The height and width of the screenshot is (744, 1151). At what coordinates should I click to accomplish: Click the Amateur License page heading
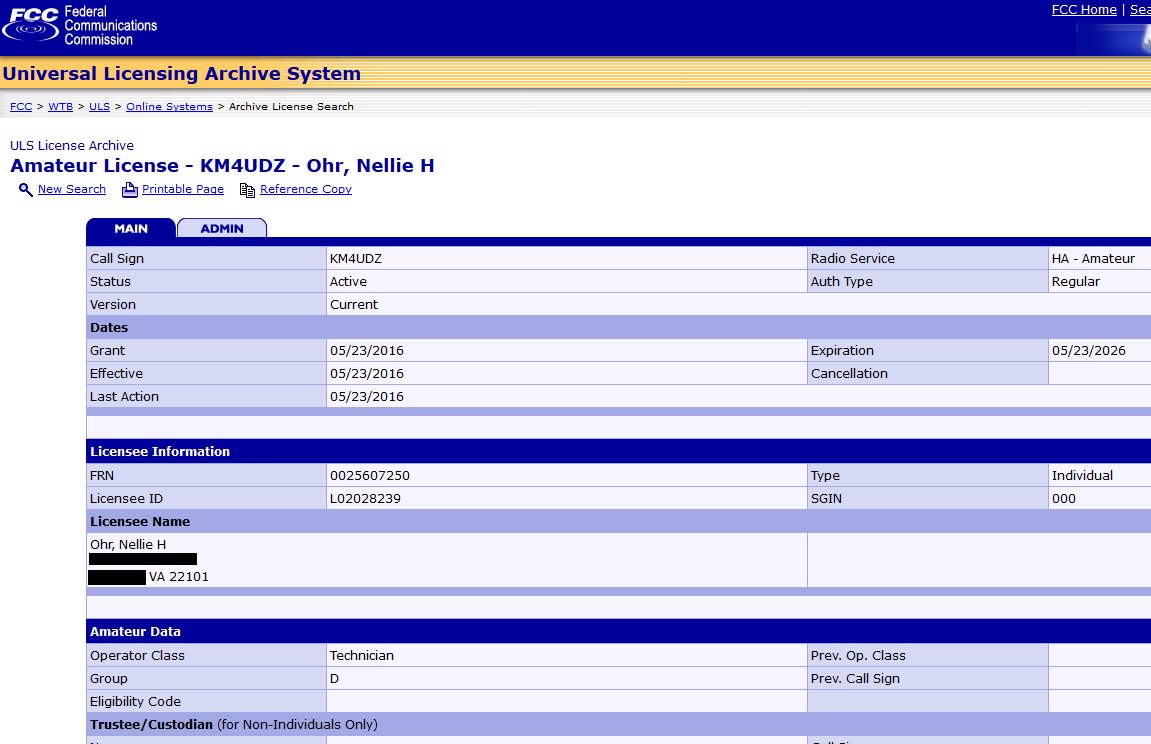click(222, 166)
